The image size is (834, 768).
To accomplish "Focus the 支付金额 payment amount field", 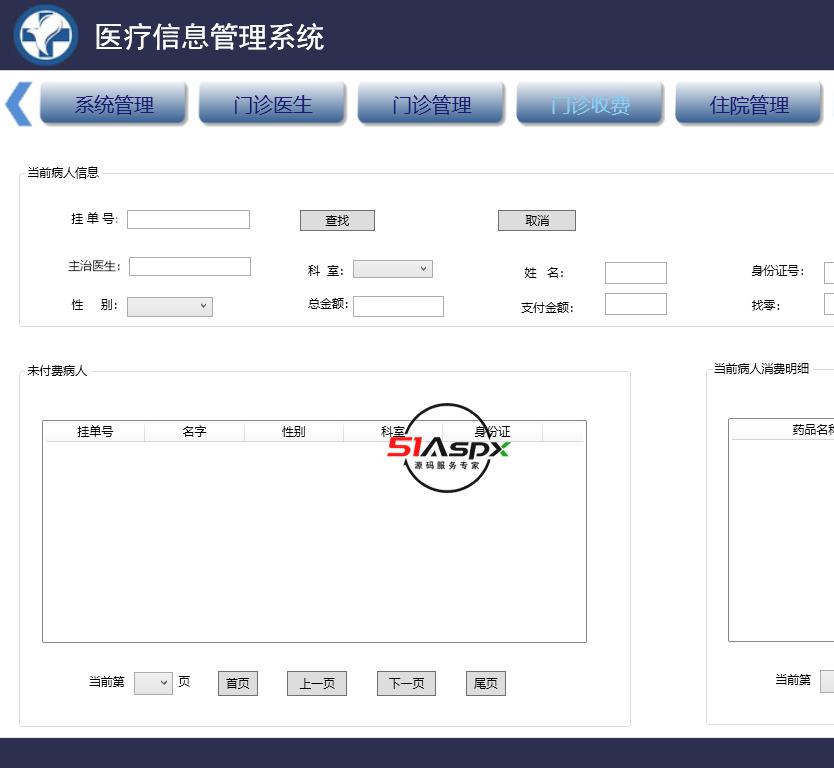I will click(636, 304).
